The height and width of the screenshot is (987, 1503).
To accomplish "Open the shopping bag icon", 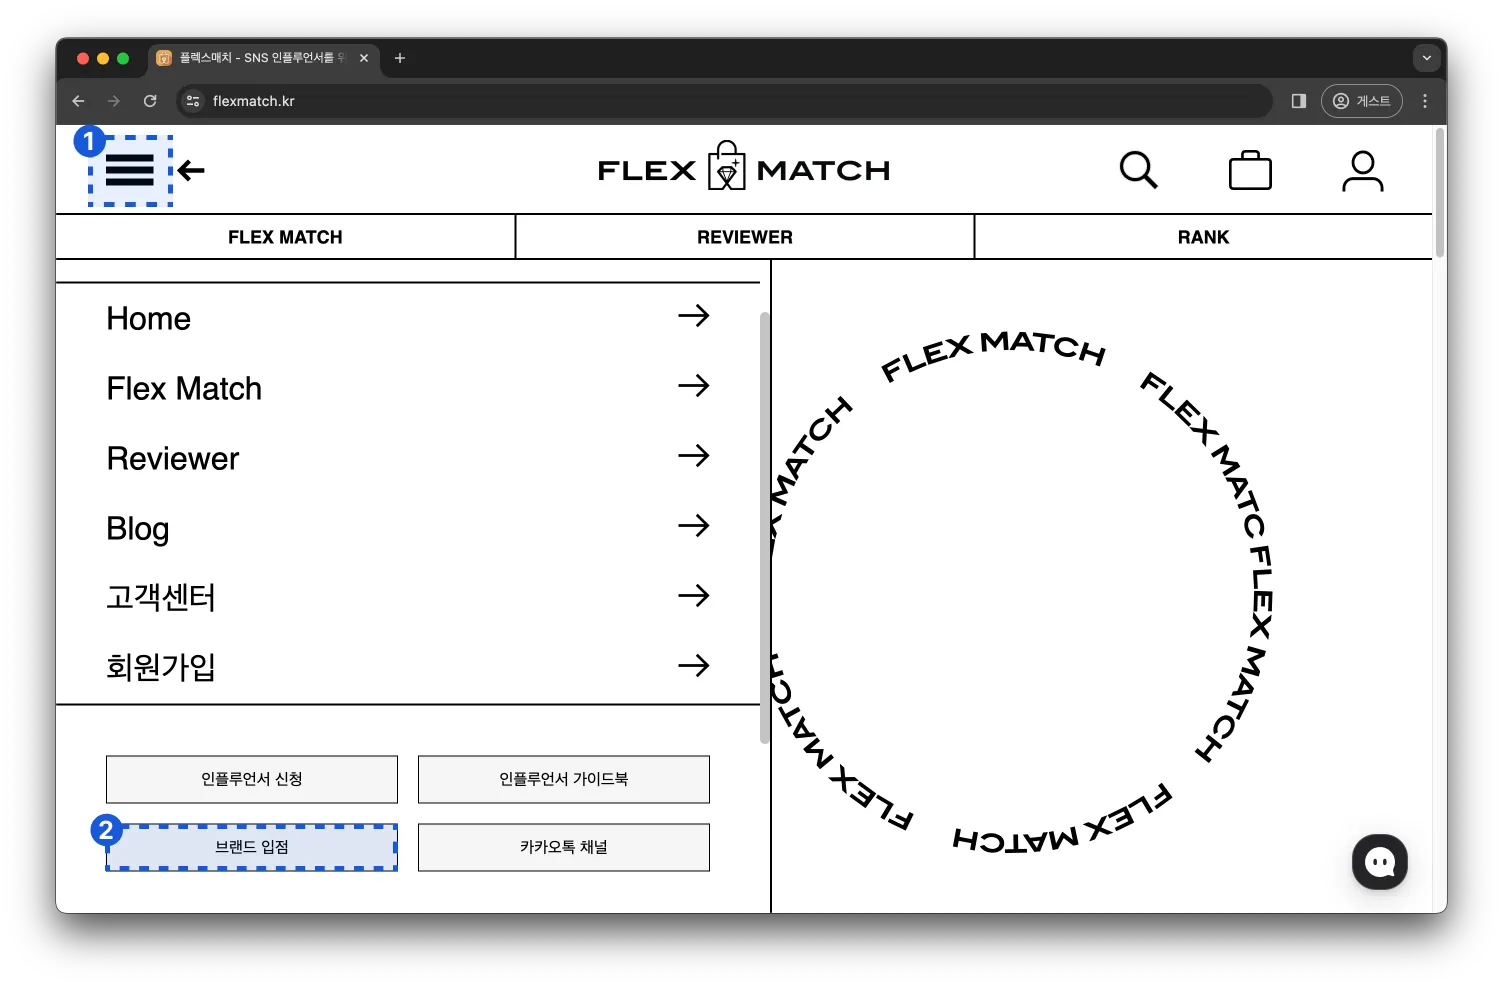I will click(x=1250, y=170).
